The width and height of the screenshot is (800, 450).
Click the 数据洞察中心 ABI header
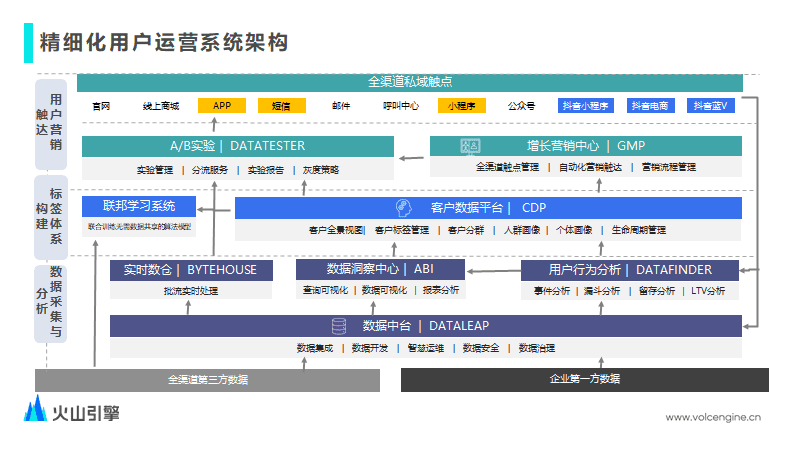tap(380, 269)
